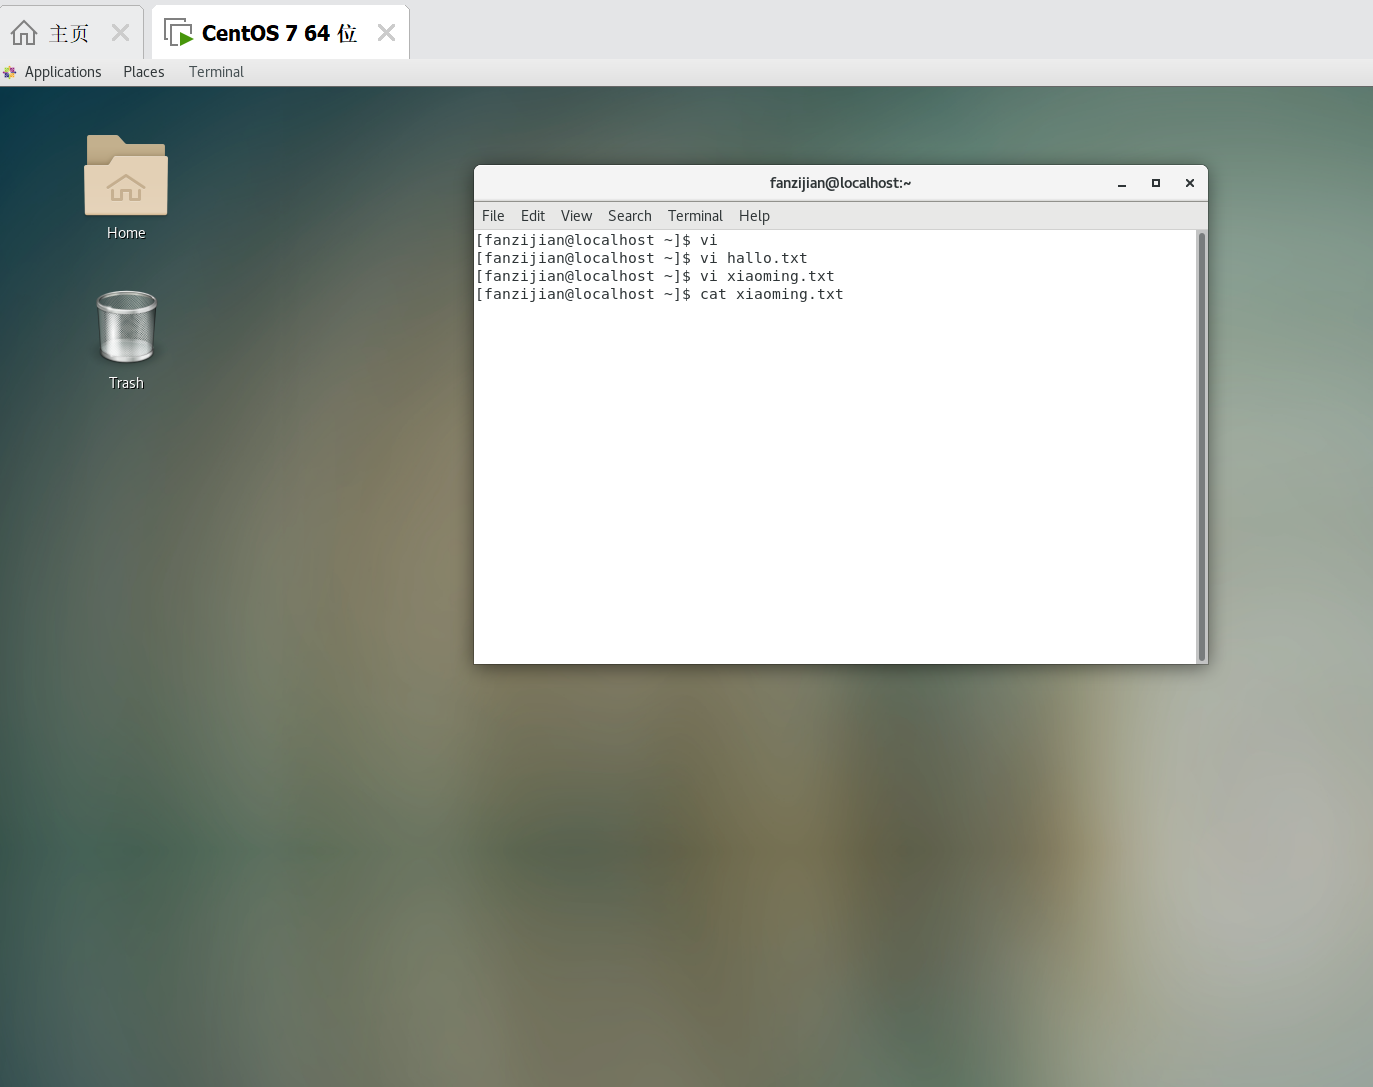
Task: Click the home icon on the 主页 tab
Action: [x=24, y=33]
